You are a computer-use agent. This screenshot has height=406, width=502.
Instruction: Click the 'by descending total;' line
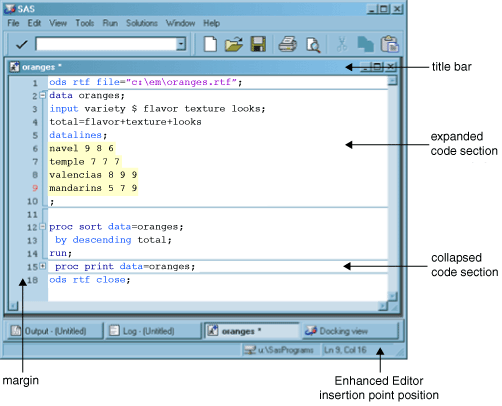coord(113,240)
